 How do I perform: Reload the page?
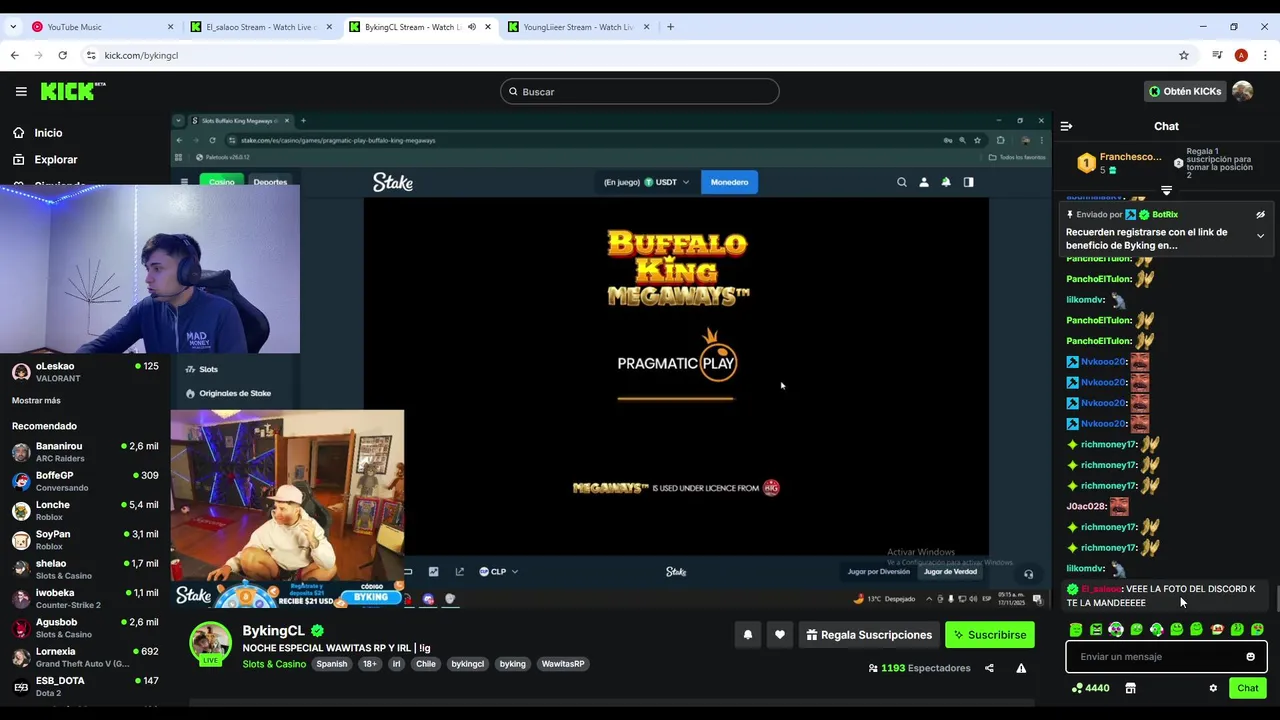62,55
